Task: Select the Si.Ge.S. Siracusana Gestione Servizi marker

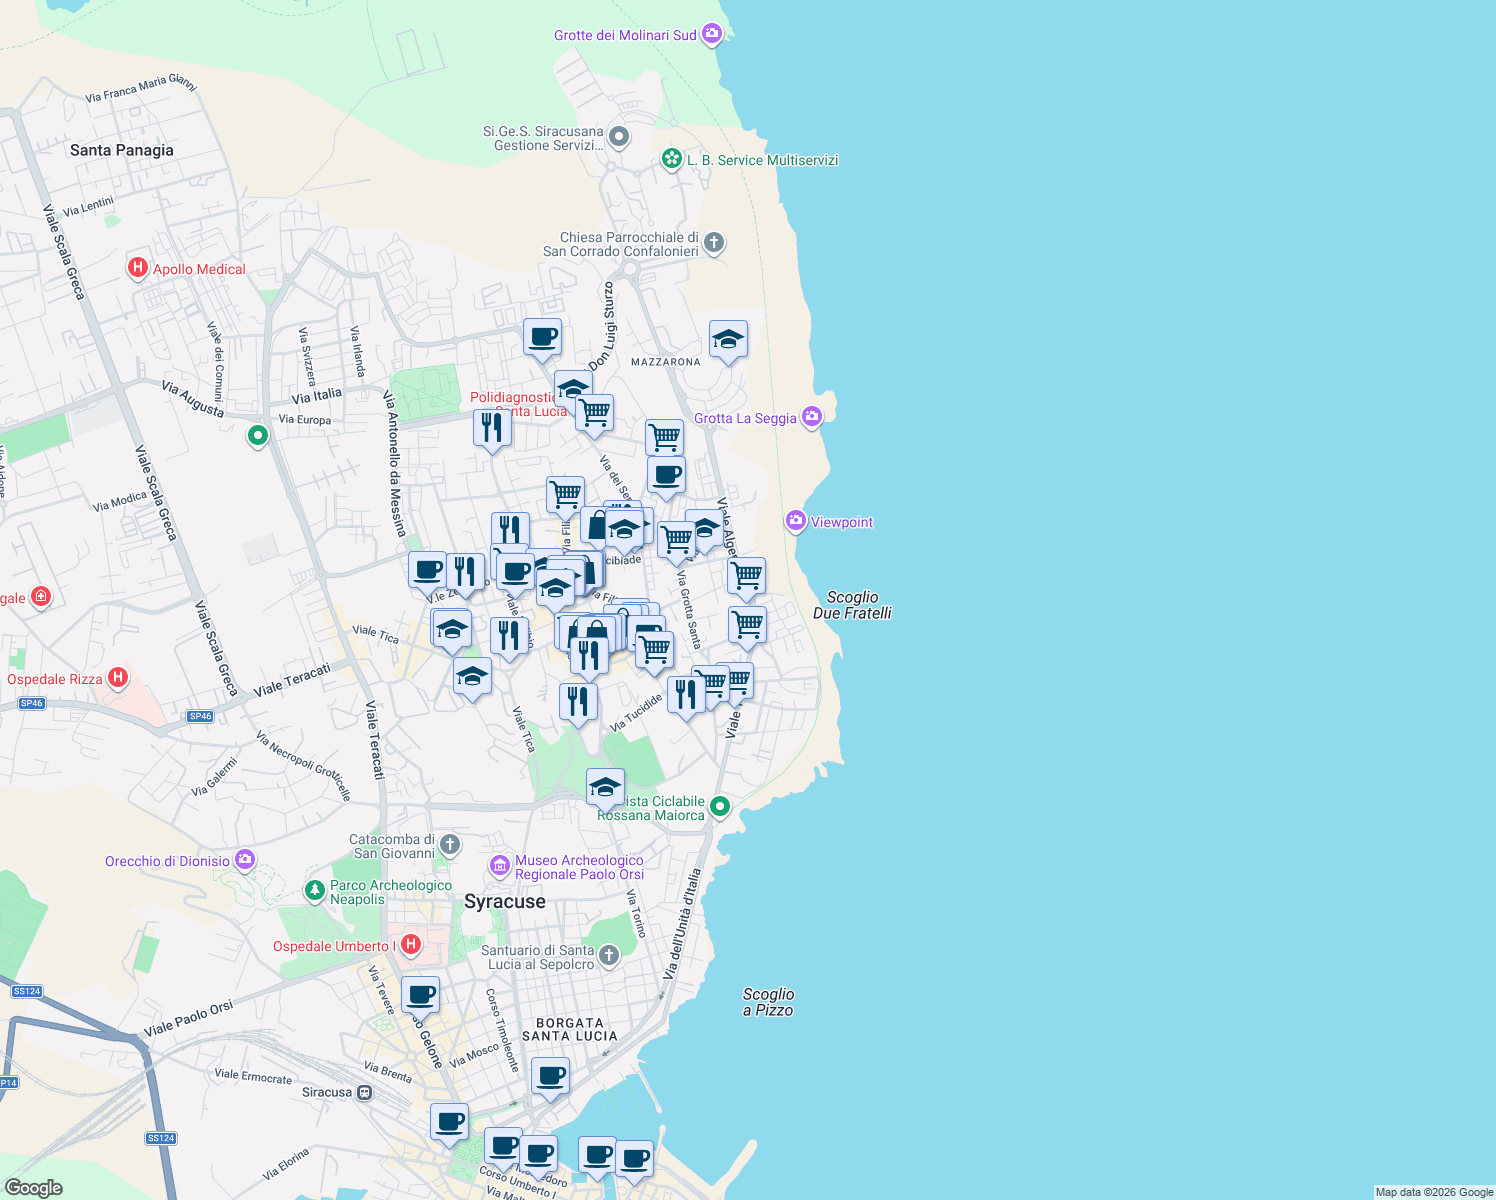Action: point(619,137)
